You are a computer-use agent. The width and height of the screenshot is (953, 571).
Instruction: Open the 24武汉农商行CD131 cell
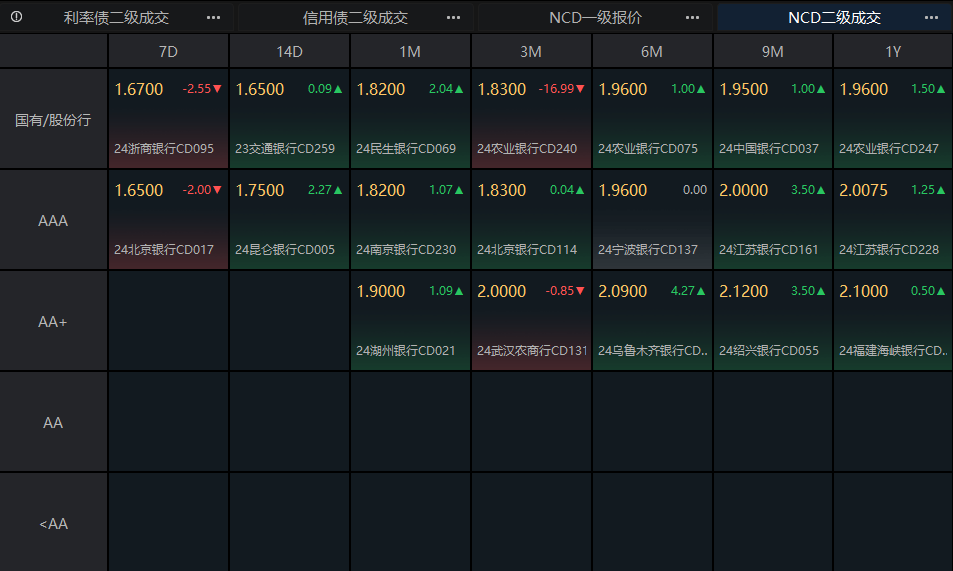(x=531, y=320)
